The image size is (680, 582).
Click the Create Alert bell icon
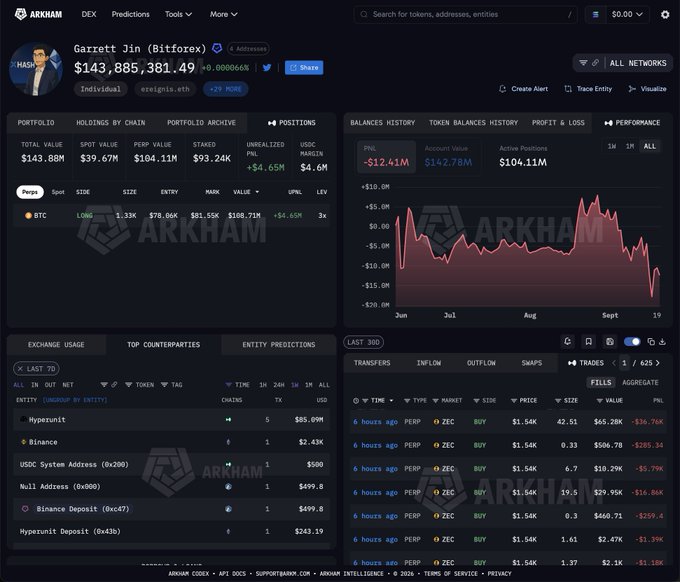pos(503,89)
